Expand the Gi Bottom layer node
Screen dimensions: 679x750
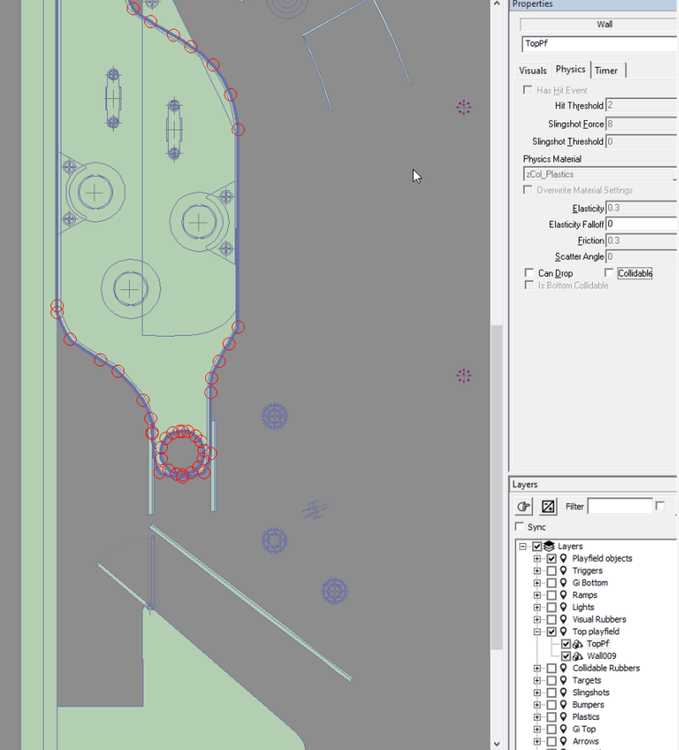pos(537,583)
